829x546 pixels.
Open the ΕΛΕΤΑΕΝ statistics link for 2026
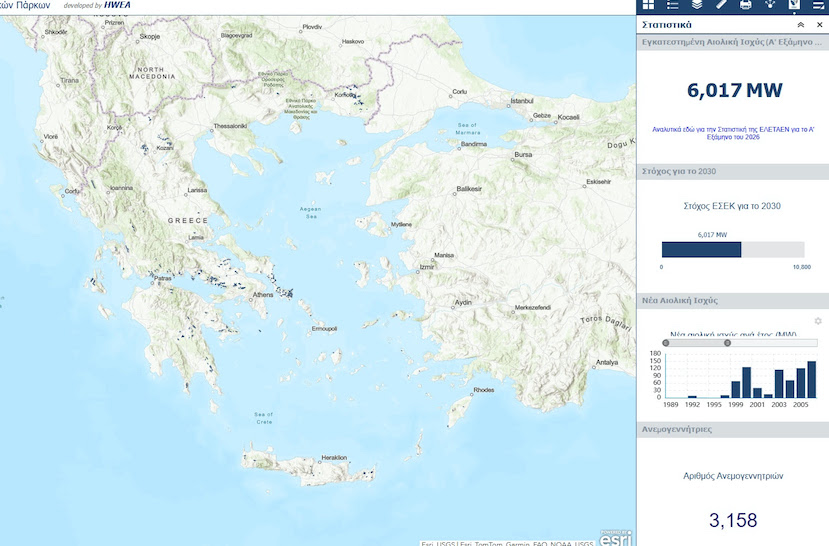733,133
